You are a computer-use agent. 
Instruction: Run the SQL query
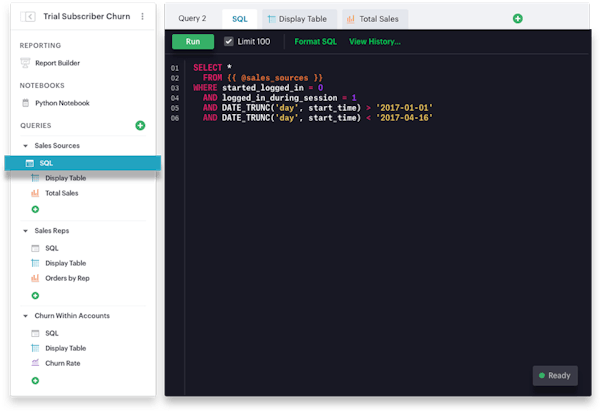coord(193,41)
